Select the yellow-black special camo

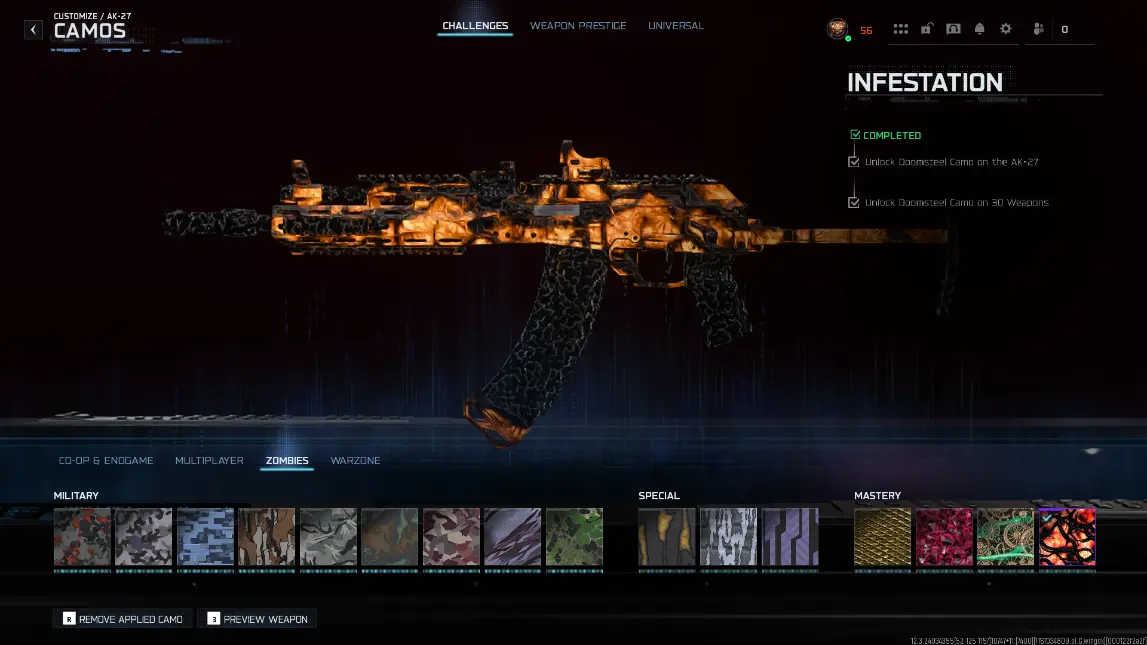(x=667, y=538)
